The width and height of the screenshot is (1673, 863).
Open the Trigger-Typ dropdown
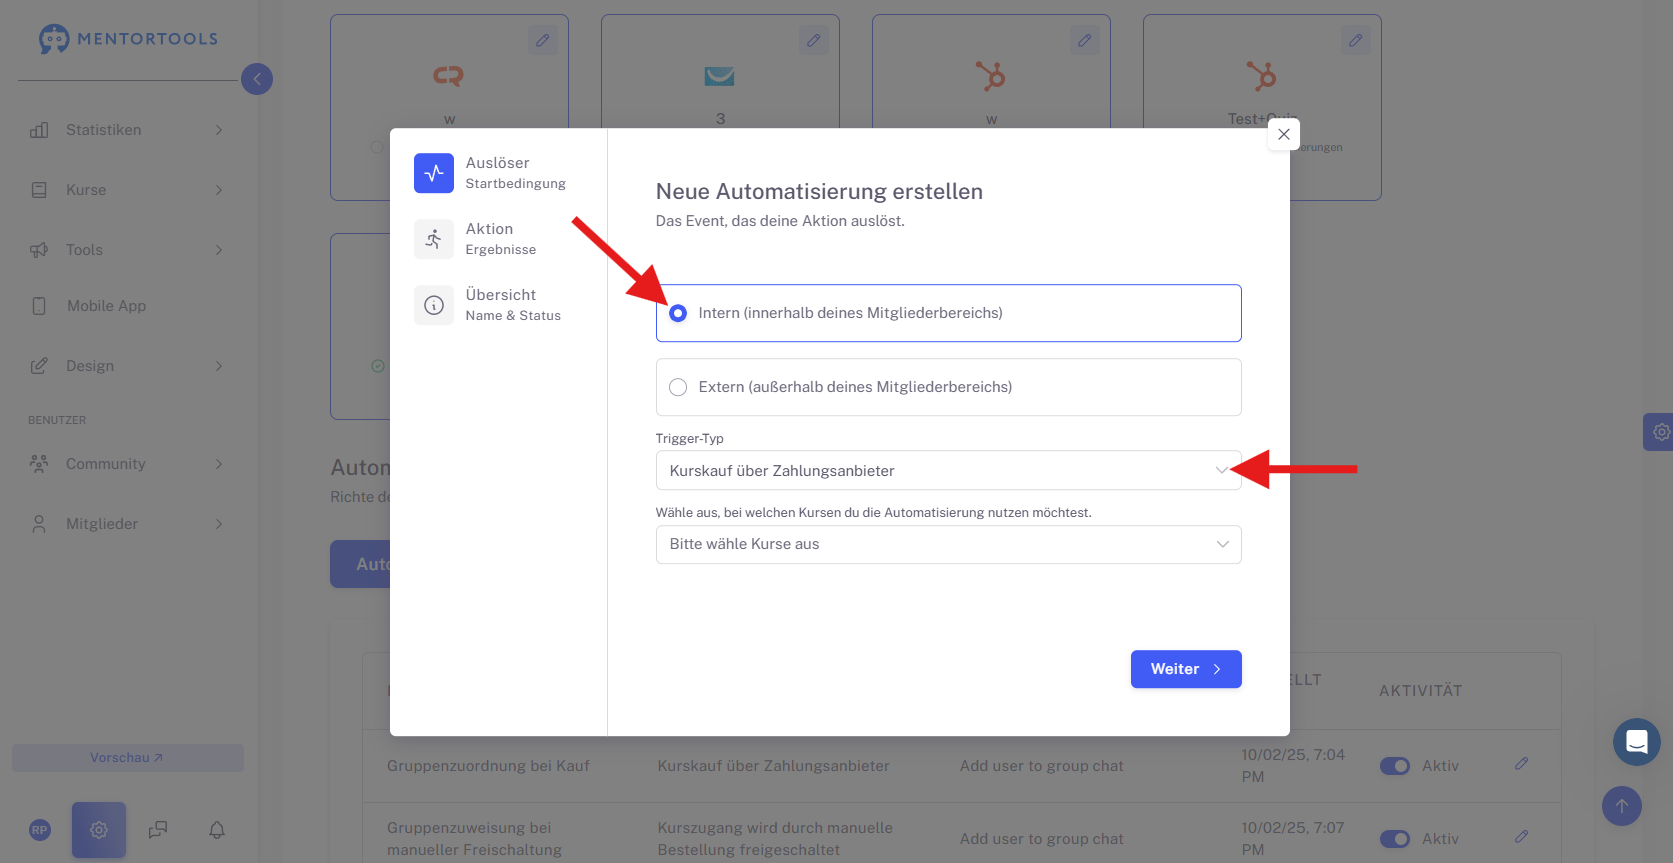(x=948, y=471)
